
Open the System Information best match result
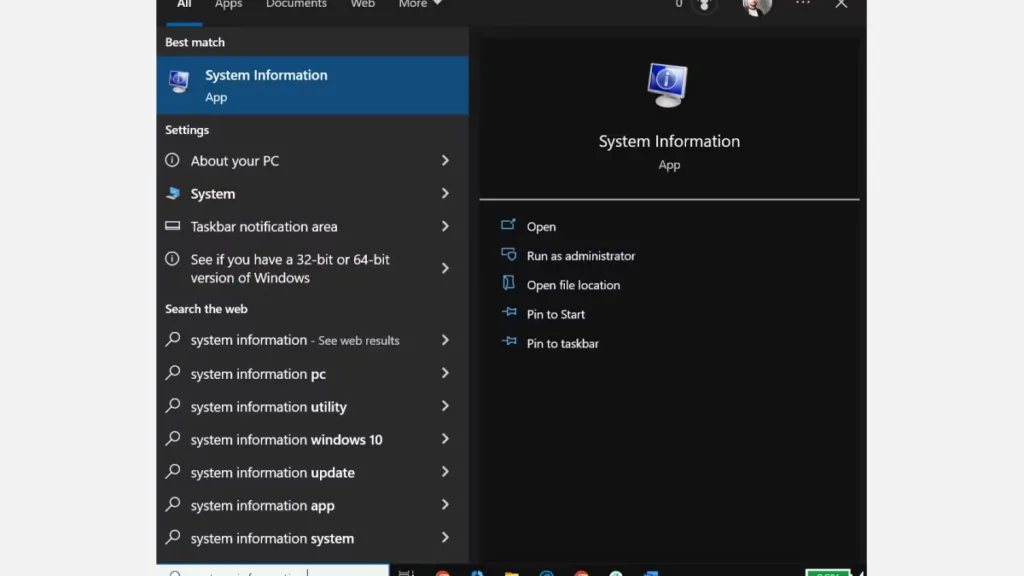coord(312,86)
